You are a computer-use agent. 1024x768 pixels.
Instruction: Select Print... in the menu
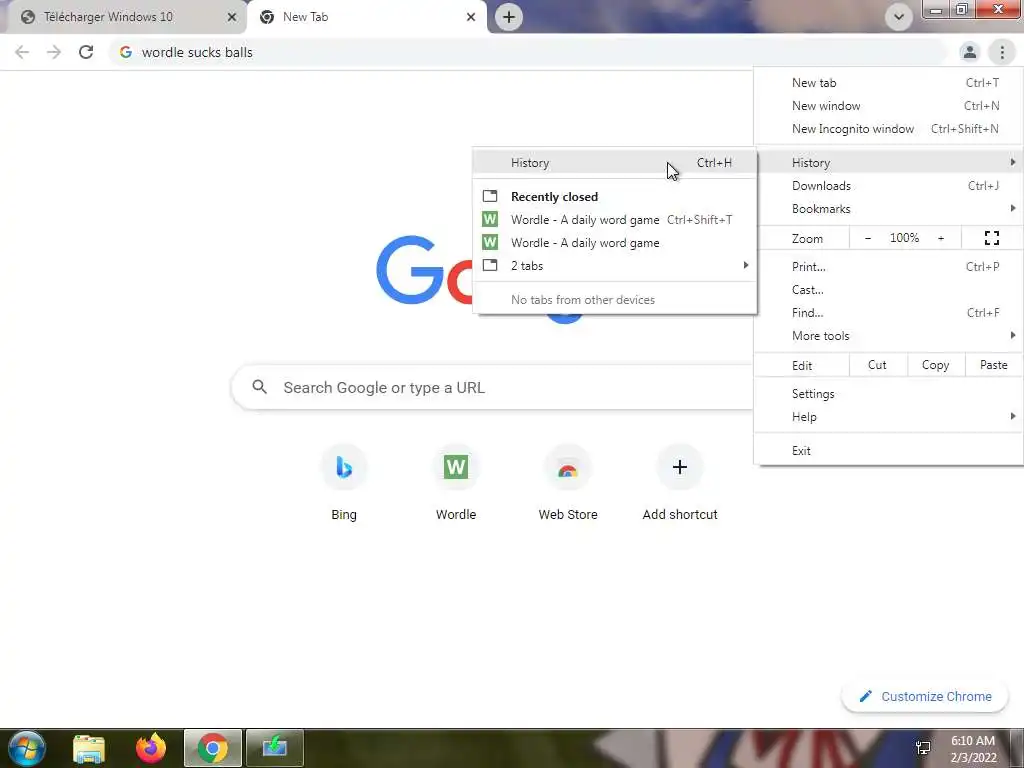pyautogui.click(x=888, y=266)
